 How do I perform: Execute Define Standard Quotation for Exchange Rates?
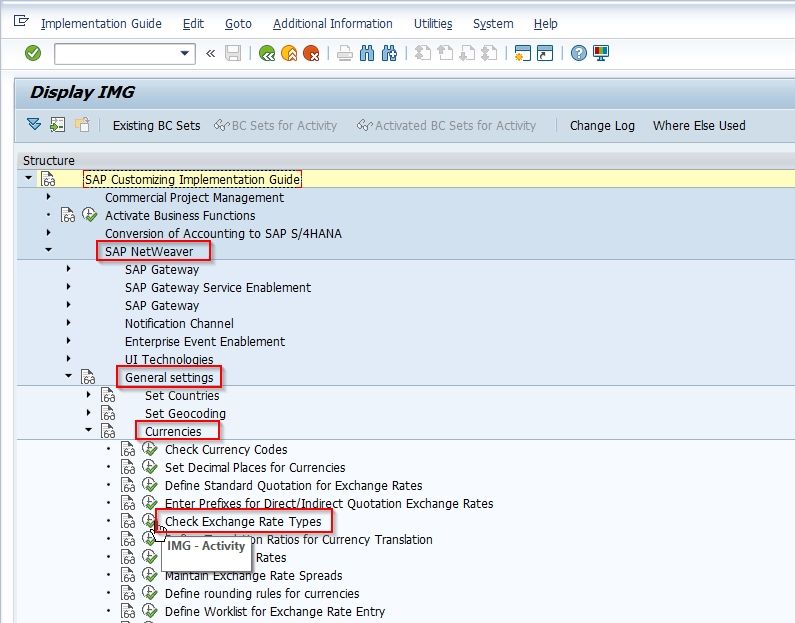[x=150, y=485]
